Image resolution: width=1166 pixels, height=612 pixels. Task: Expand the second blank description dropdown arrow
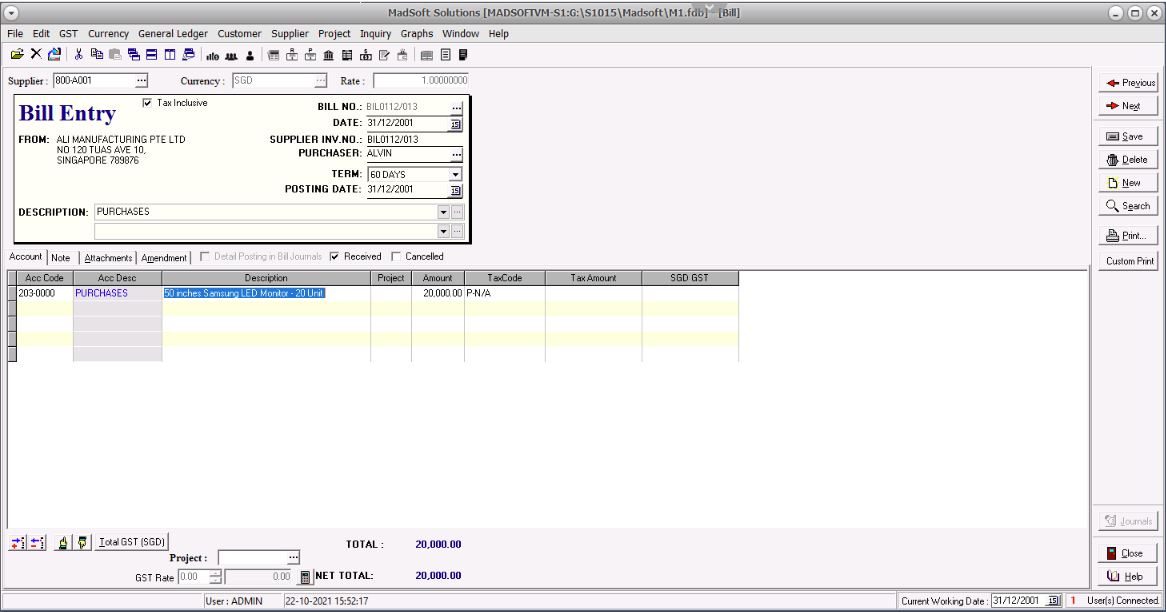point(443,231)
